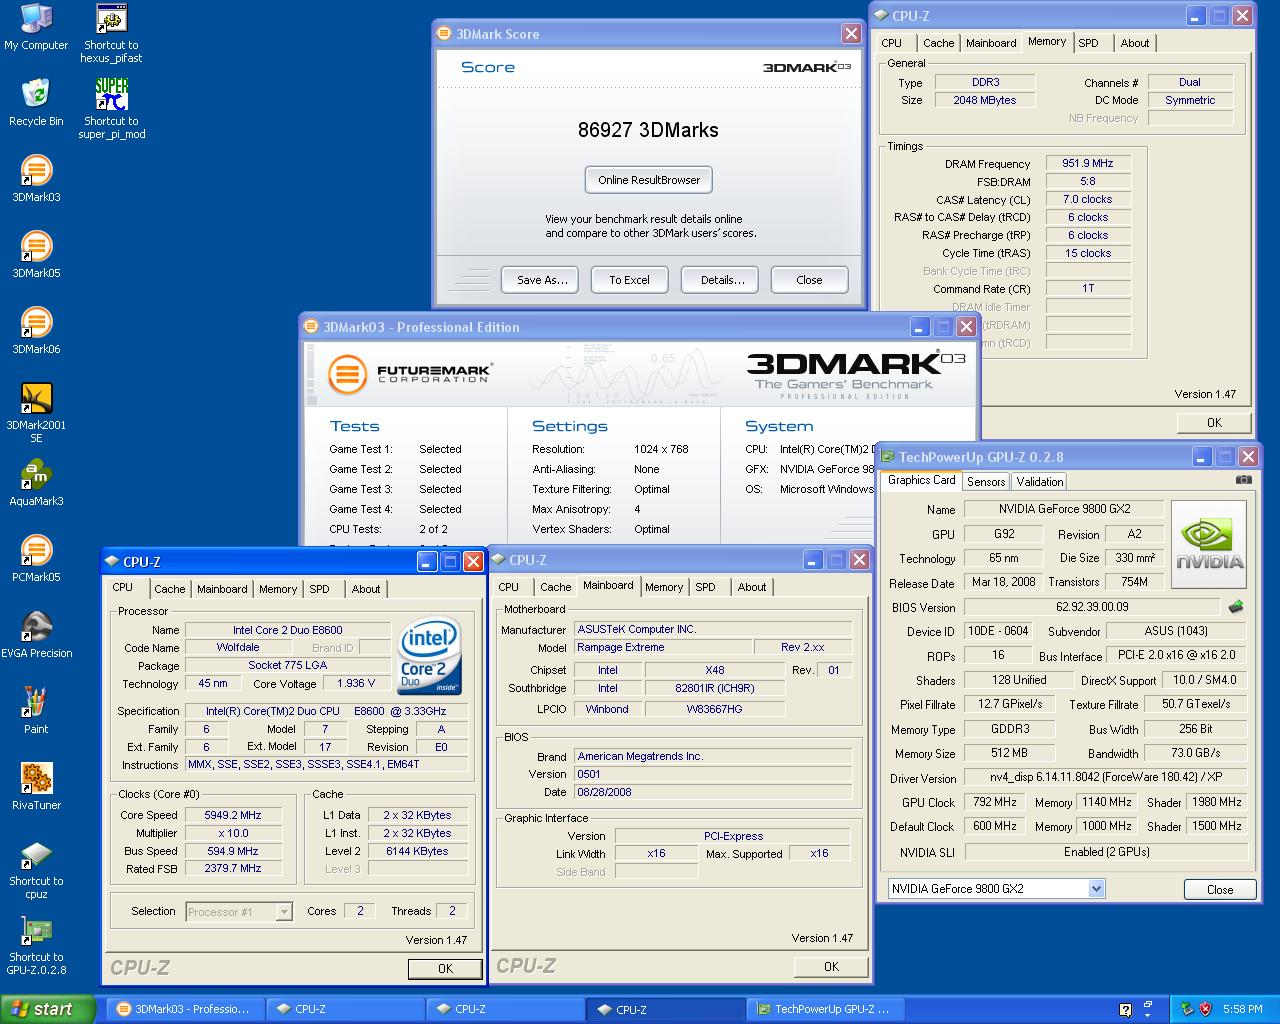Open the Memory tab in CPU-Z Mainboard window
The image size is (1280, 1024).
(x=664, y=587)
